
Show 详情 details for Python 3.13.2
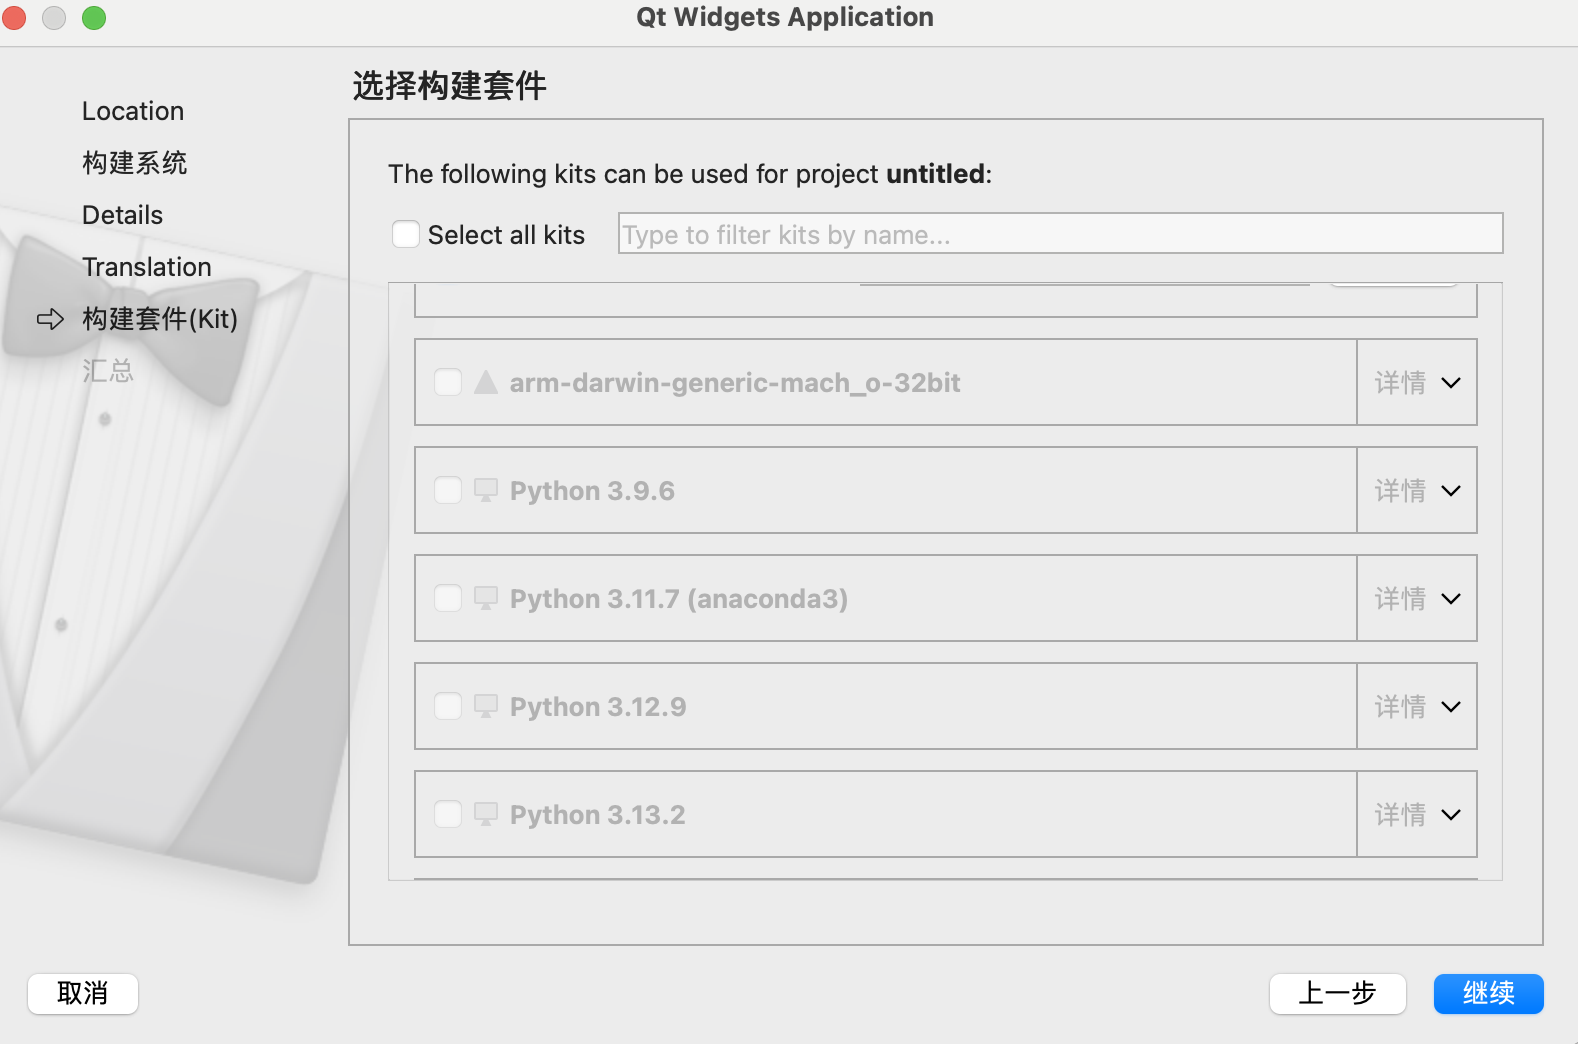tap(1417, 815)
